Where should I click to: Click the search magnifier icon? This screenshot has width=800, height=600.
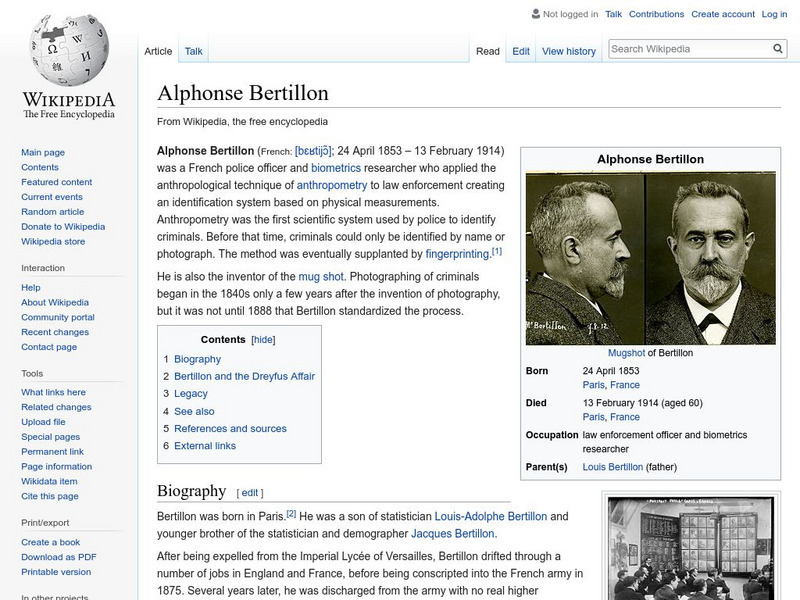(778, 49)
